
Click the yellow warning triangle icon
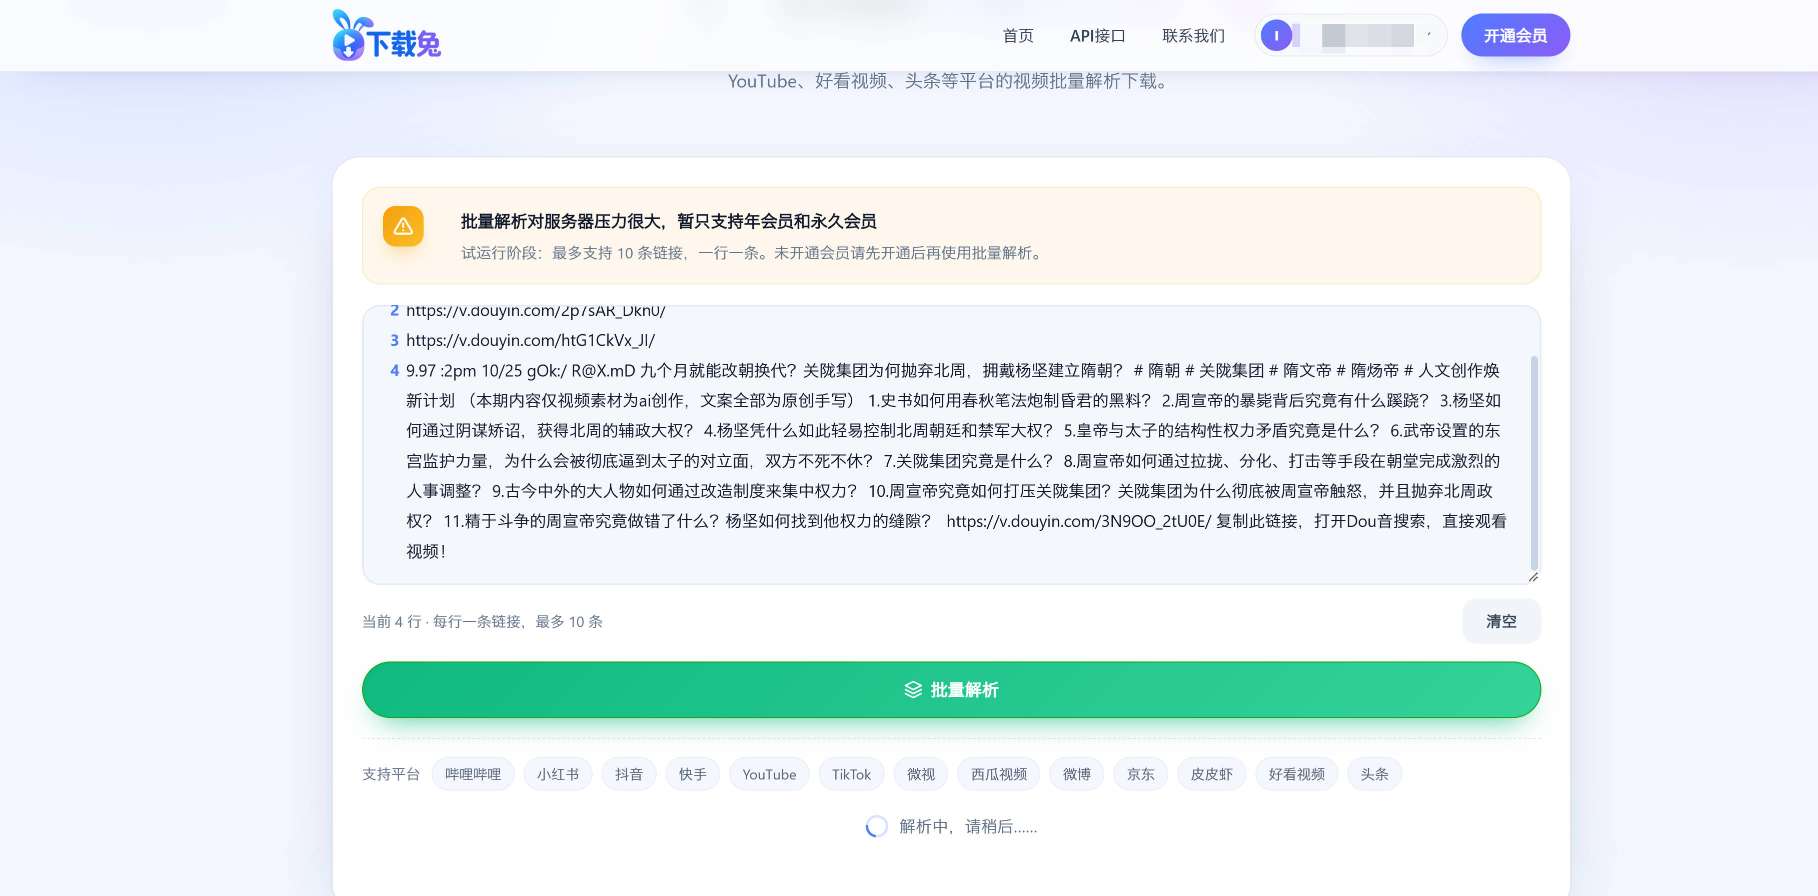click(403, 226)
